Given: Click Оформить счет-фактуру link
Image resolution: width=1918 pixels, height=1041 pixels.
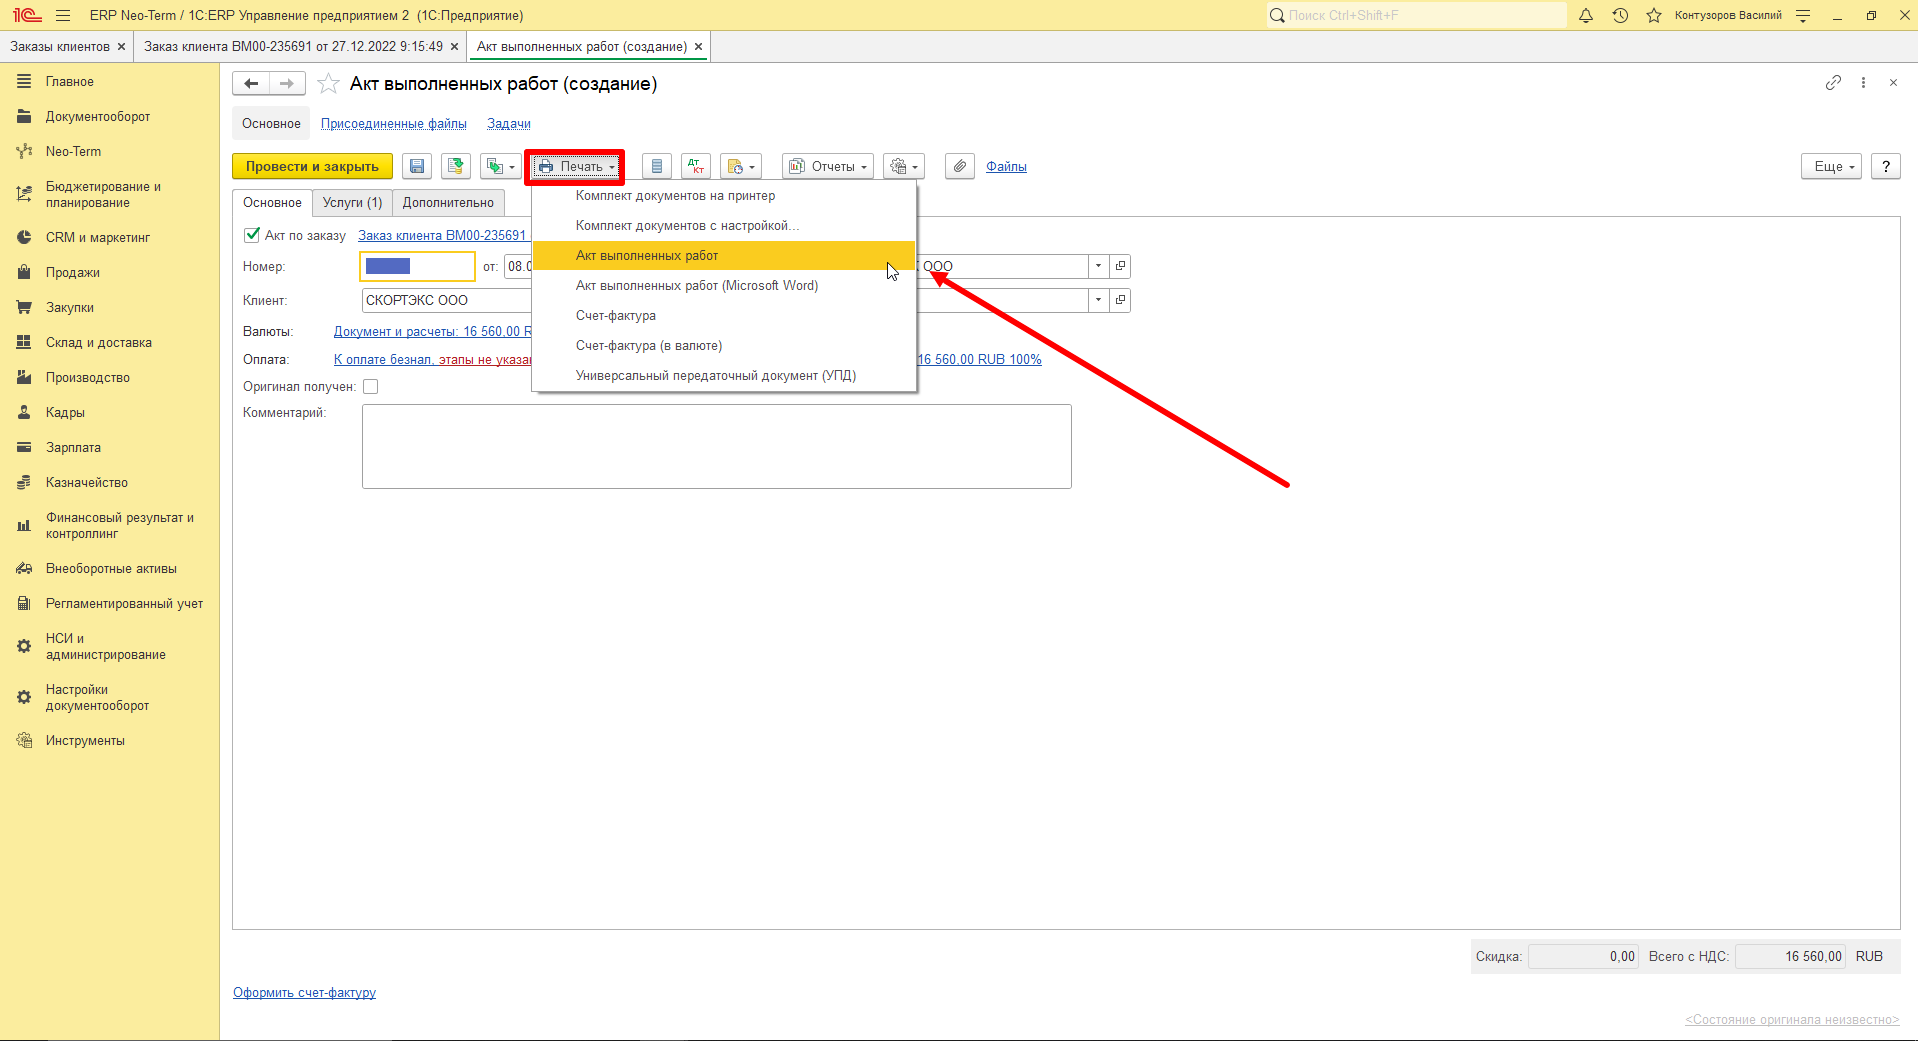Looking at the screenshot, I should [x=304, y=993].
